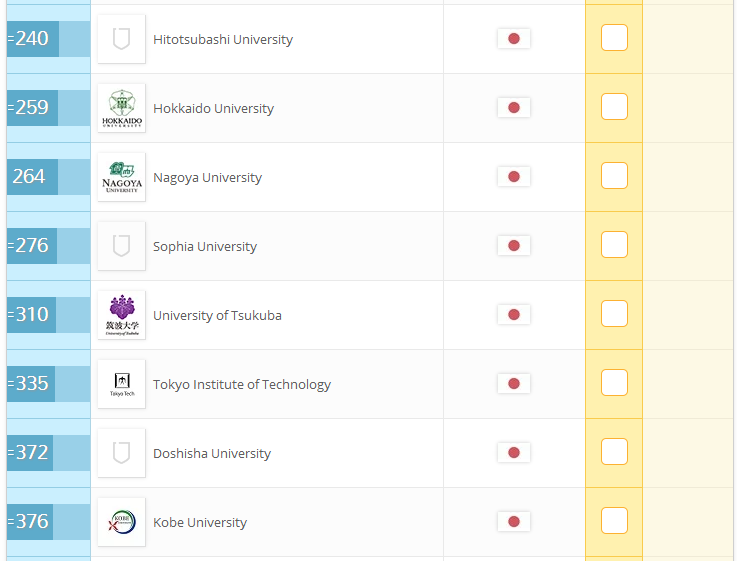737x561 pixels.
Task: Click Japan flag in Hokkaido University row
Action: (514, 108)
